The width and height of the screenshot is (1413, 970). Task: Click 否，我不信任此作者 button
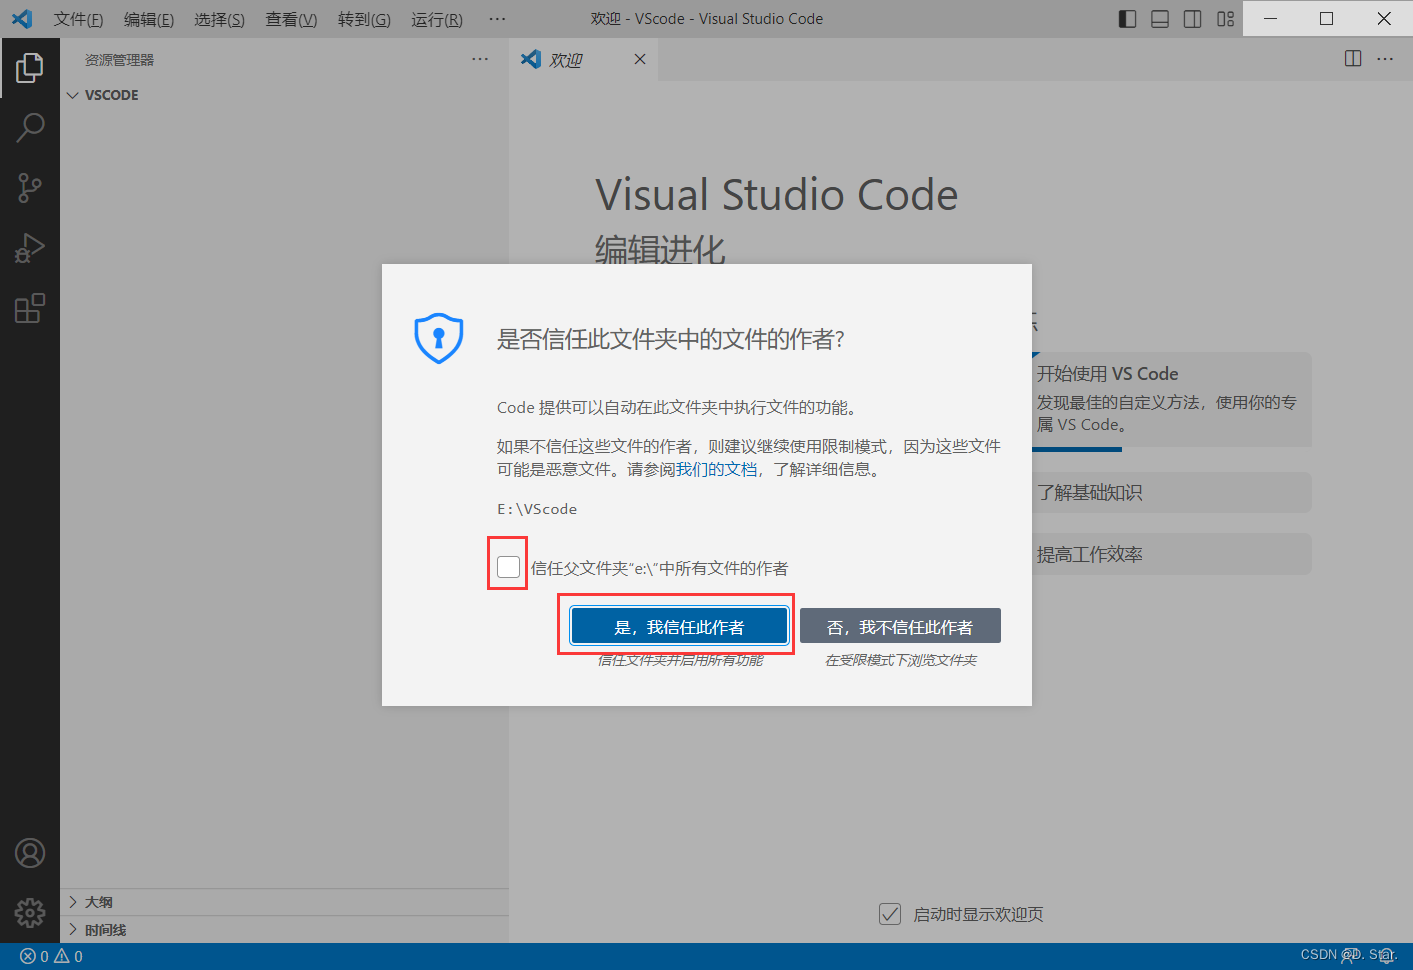900,626
